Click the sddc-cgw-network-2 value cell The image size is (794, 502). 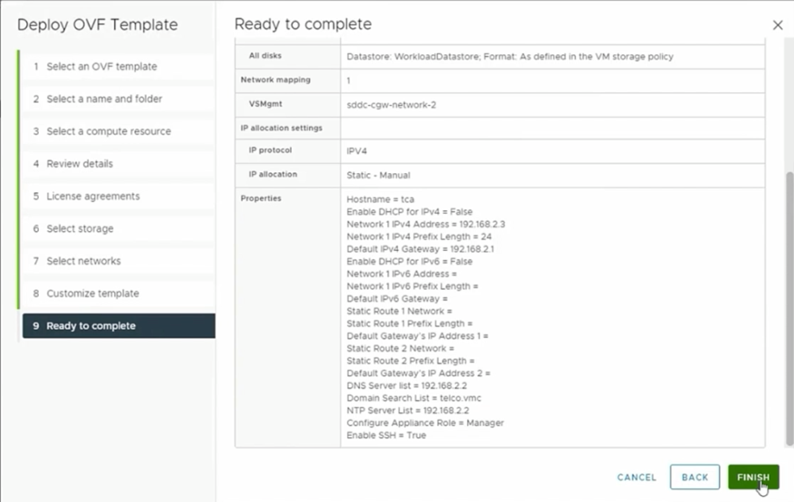[x=391, y=104]
